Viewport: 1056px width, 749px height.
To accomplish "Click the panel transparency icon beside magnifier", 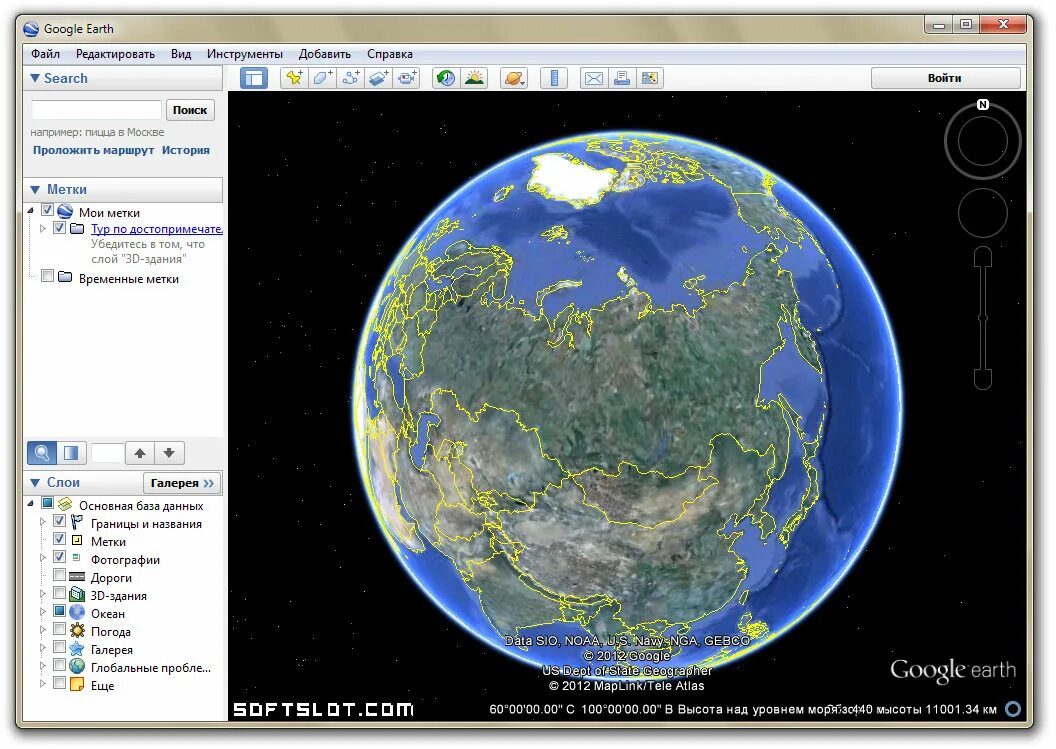I will (x=71, y=453).
